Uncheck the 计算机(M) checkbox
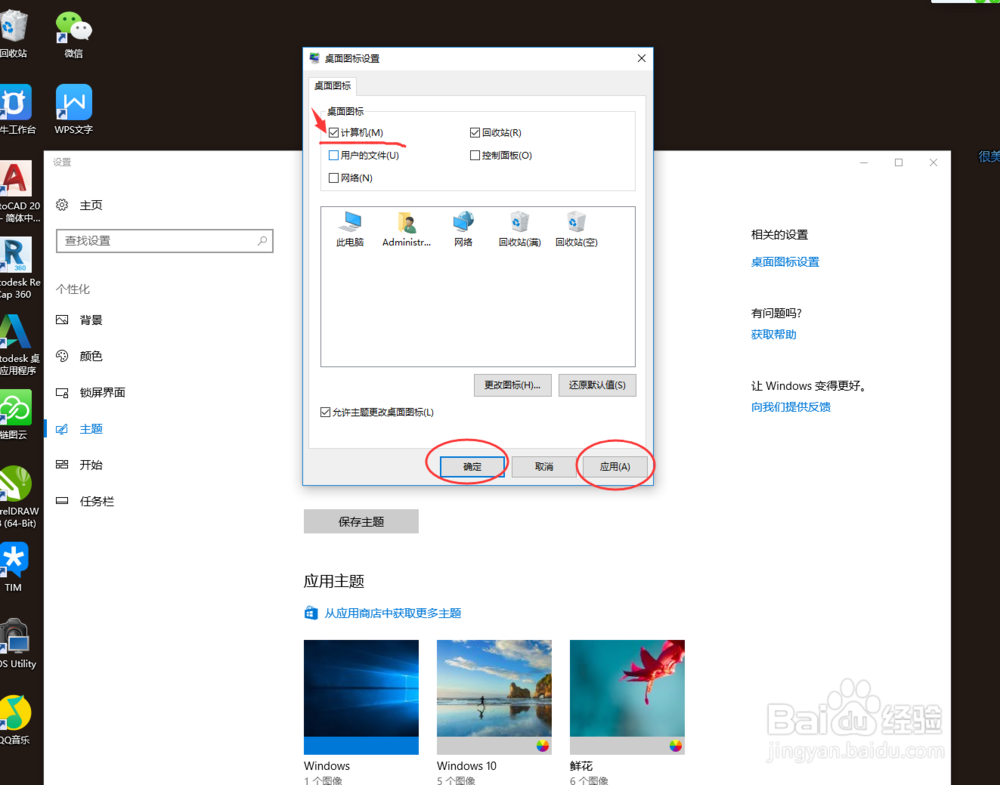 [x=334, y=133]
